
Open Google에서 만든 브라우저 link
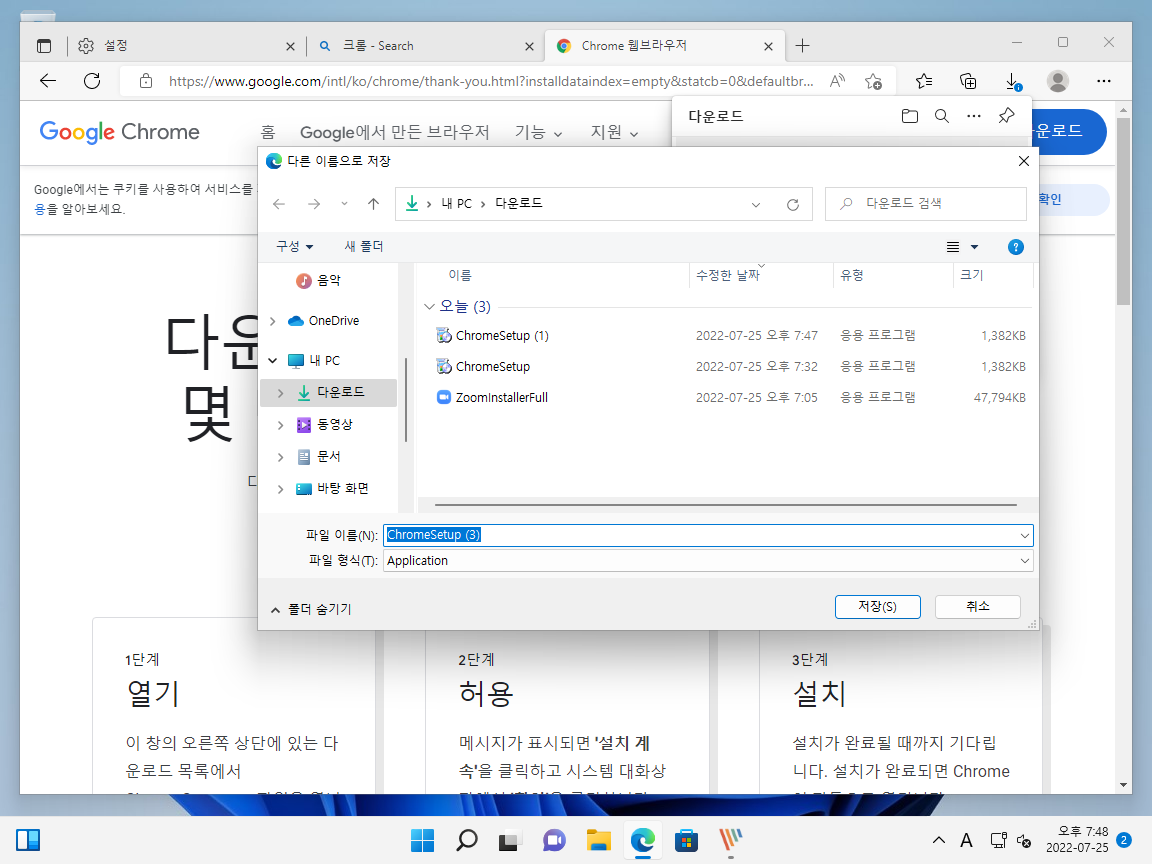[x=395, y=132]
